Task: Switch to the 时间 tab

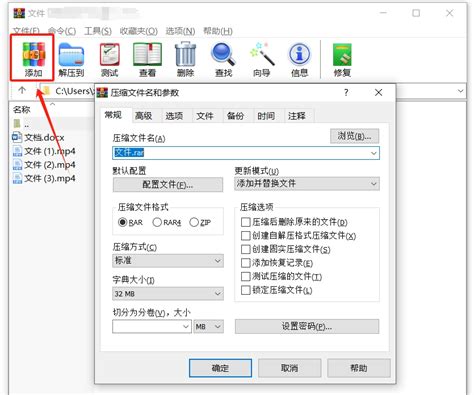Action: pyautogui.click(x=266, y=116)
